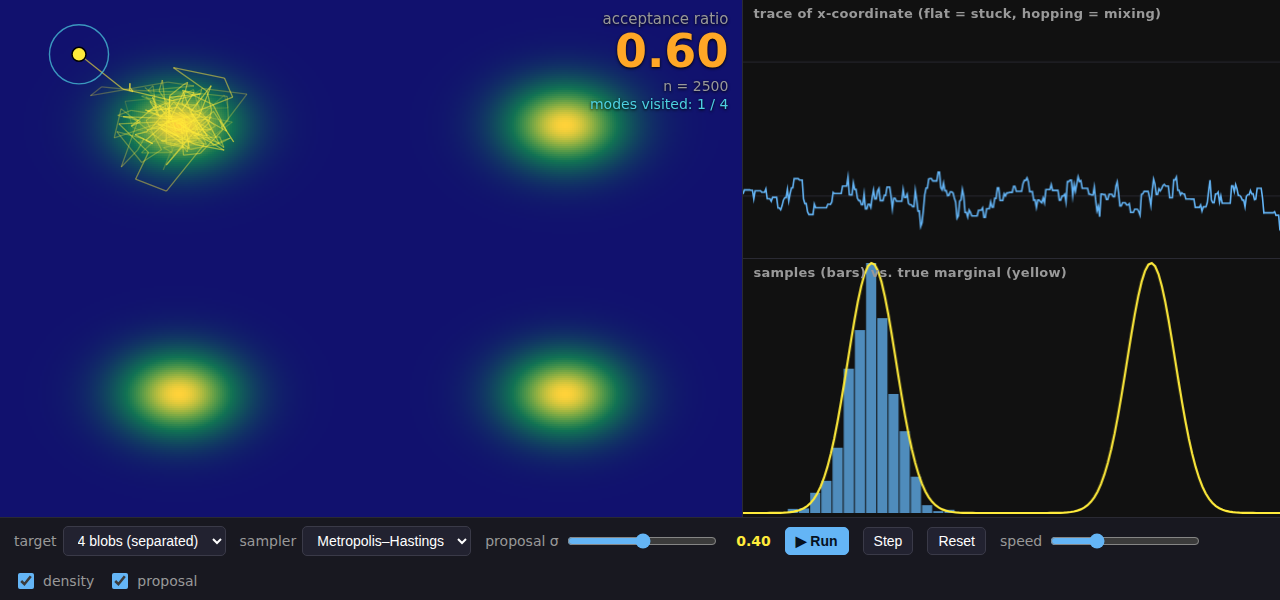This screenshot has height=600, width=1280.
Task: Click the modes visited counter
Action: click(659, 104)
